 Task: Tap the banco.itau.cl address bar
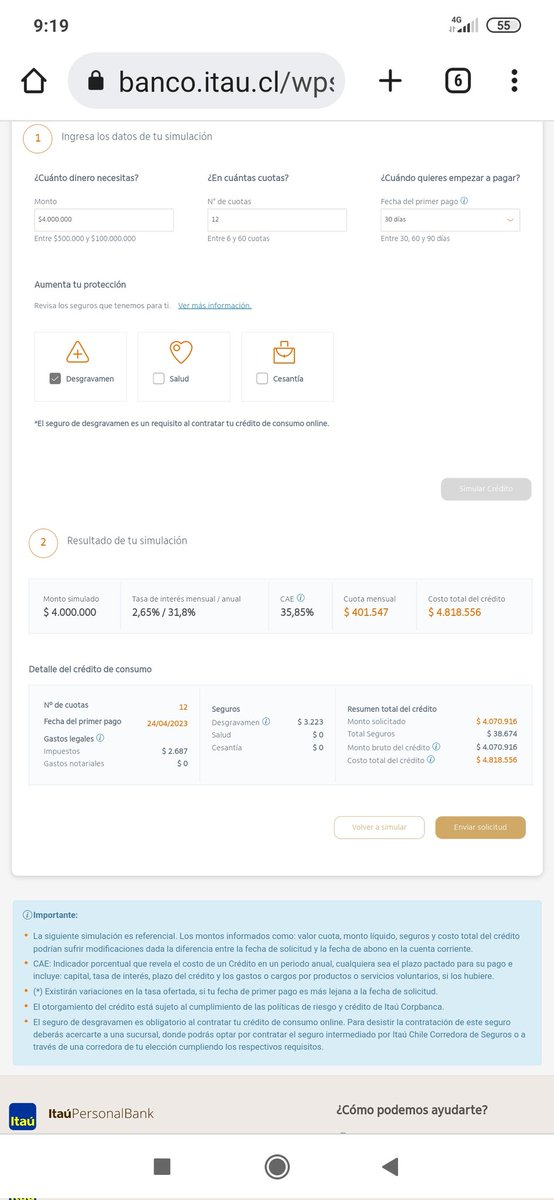point(206,81)
